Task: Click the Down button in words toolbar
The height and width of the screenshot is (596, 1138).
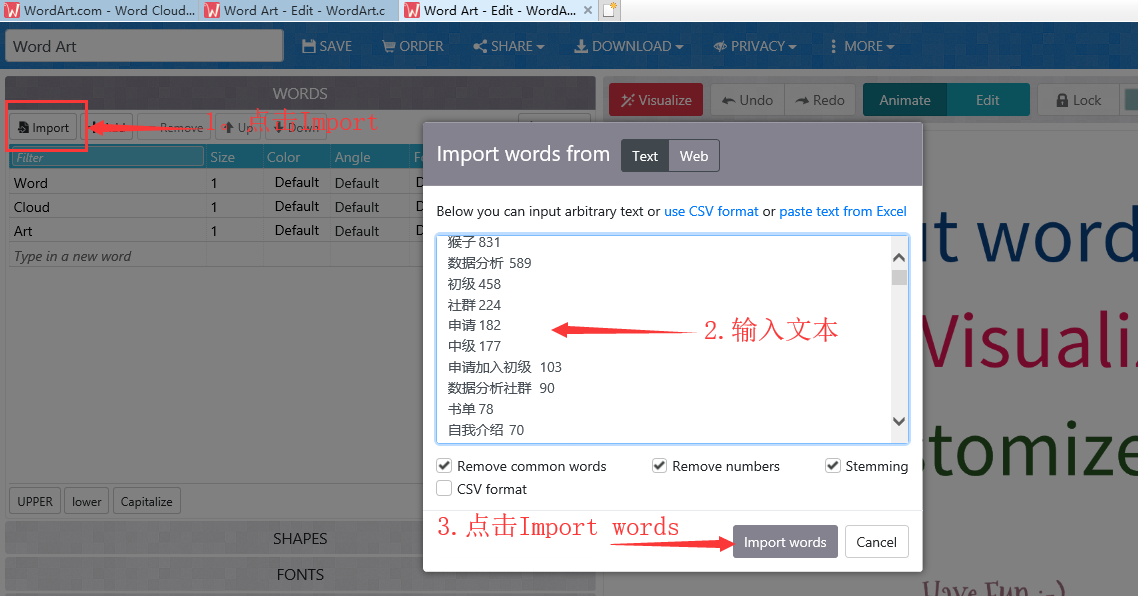Action: point(295,128)
